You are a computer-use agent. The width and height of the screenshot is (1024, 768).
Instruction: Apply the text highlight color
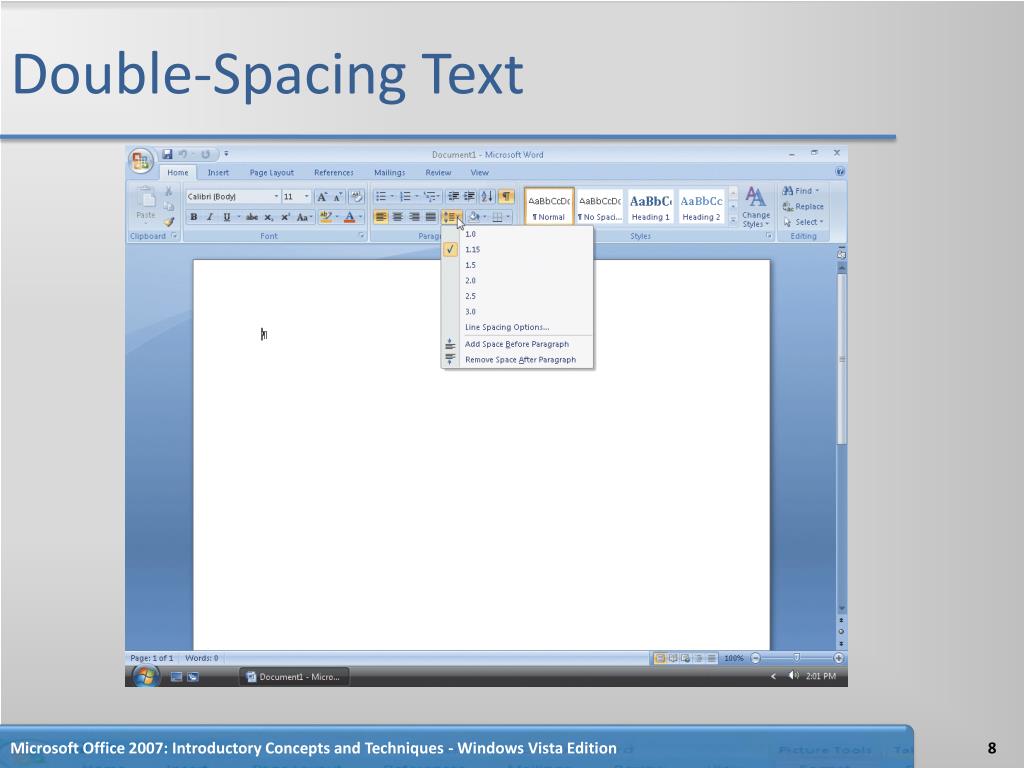tap(326, 217)
